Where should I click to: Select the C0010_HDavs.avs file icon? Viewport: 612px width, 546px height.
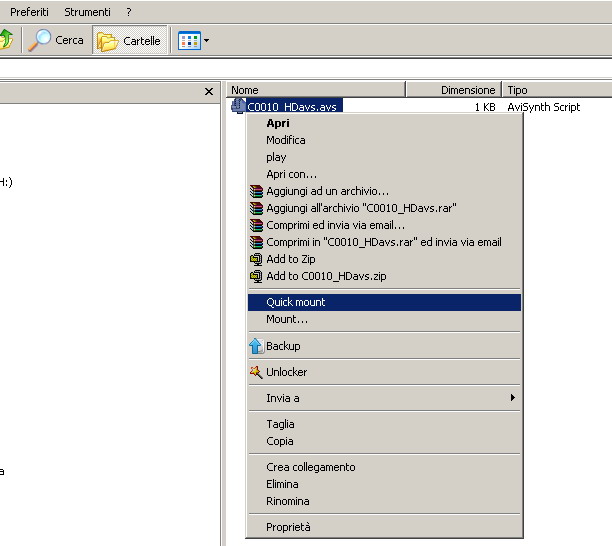pos(238,106)
